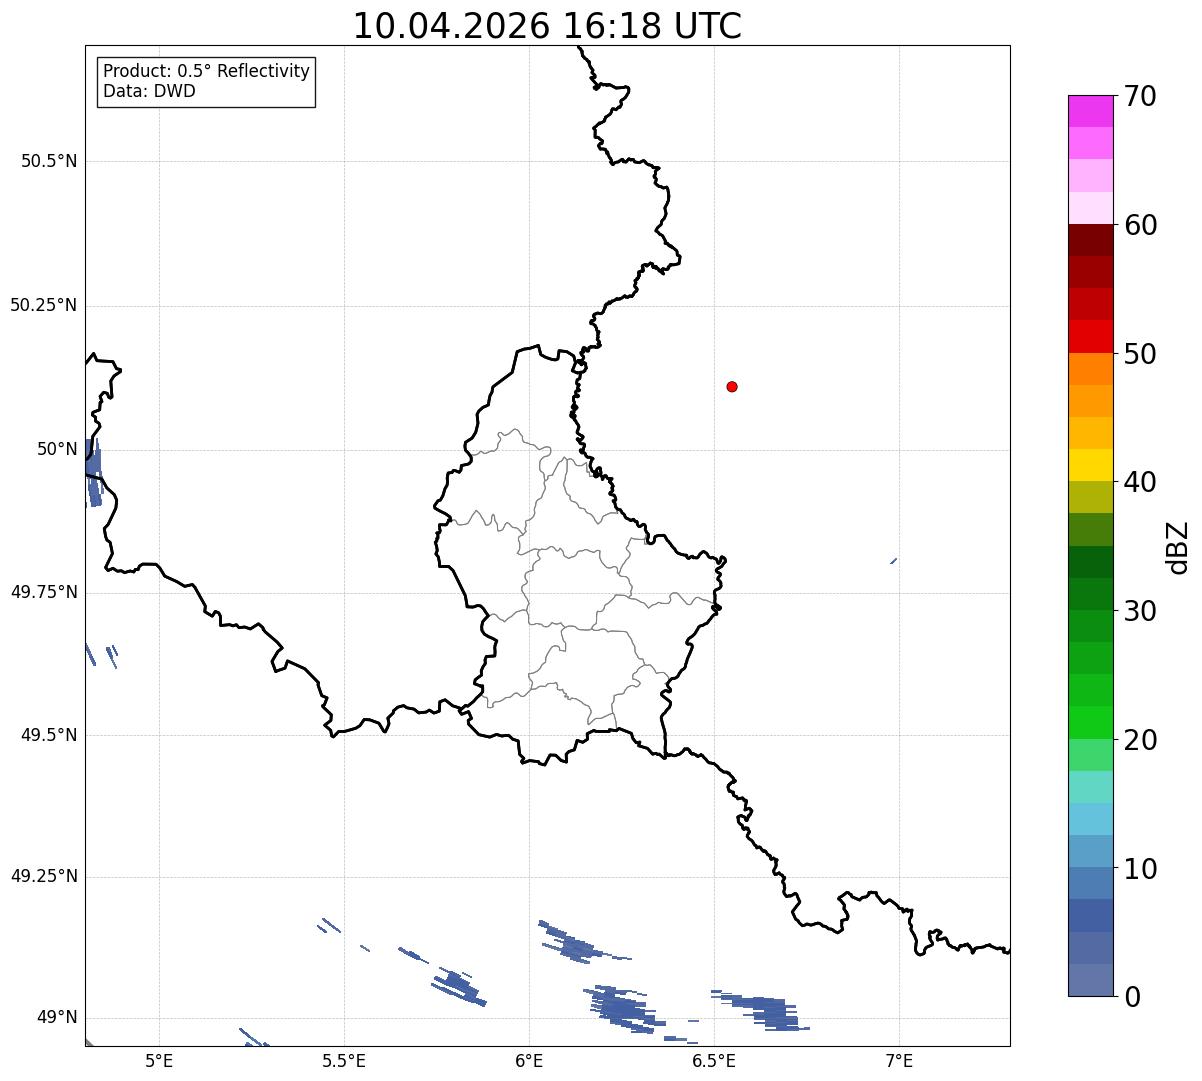Click the red radar station marker
Screen dimensions: 1202x1081
coord(732,386)
